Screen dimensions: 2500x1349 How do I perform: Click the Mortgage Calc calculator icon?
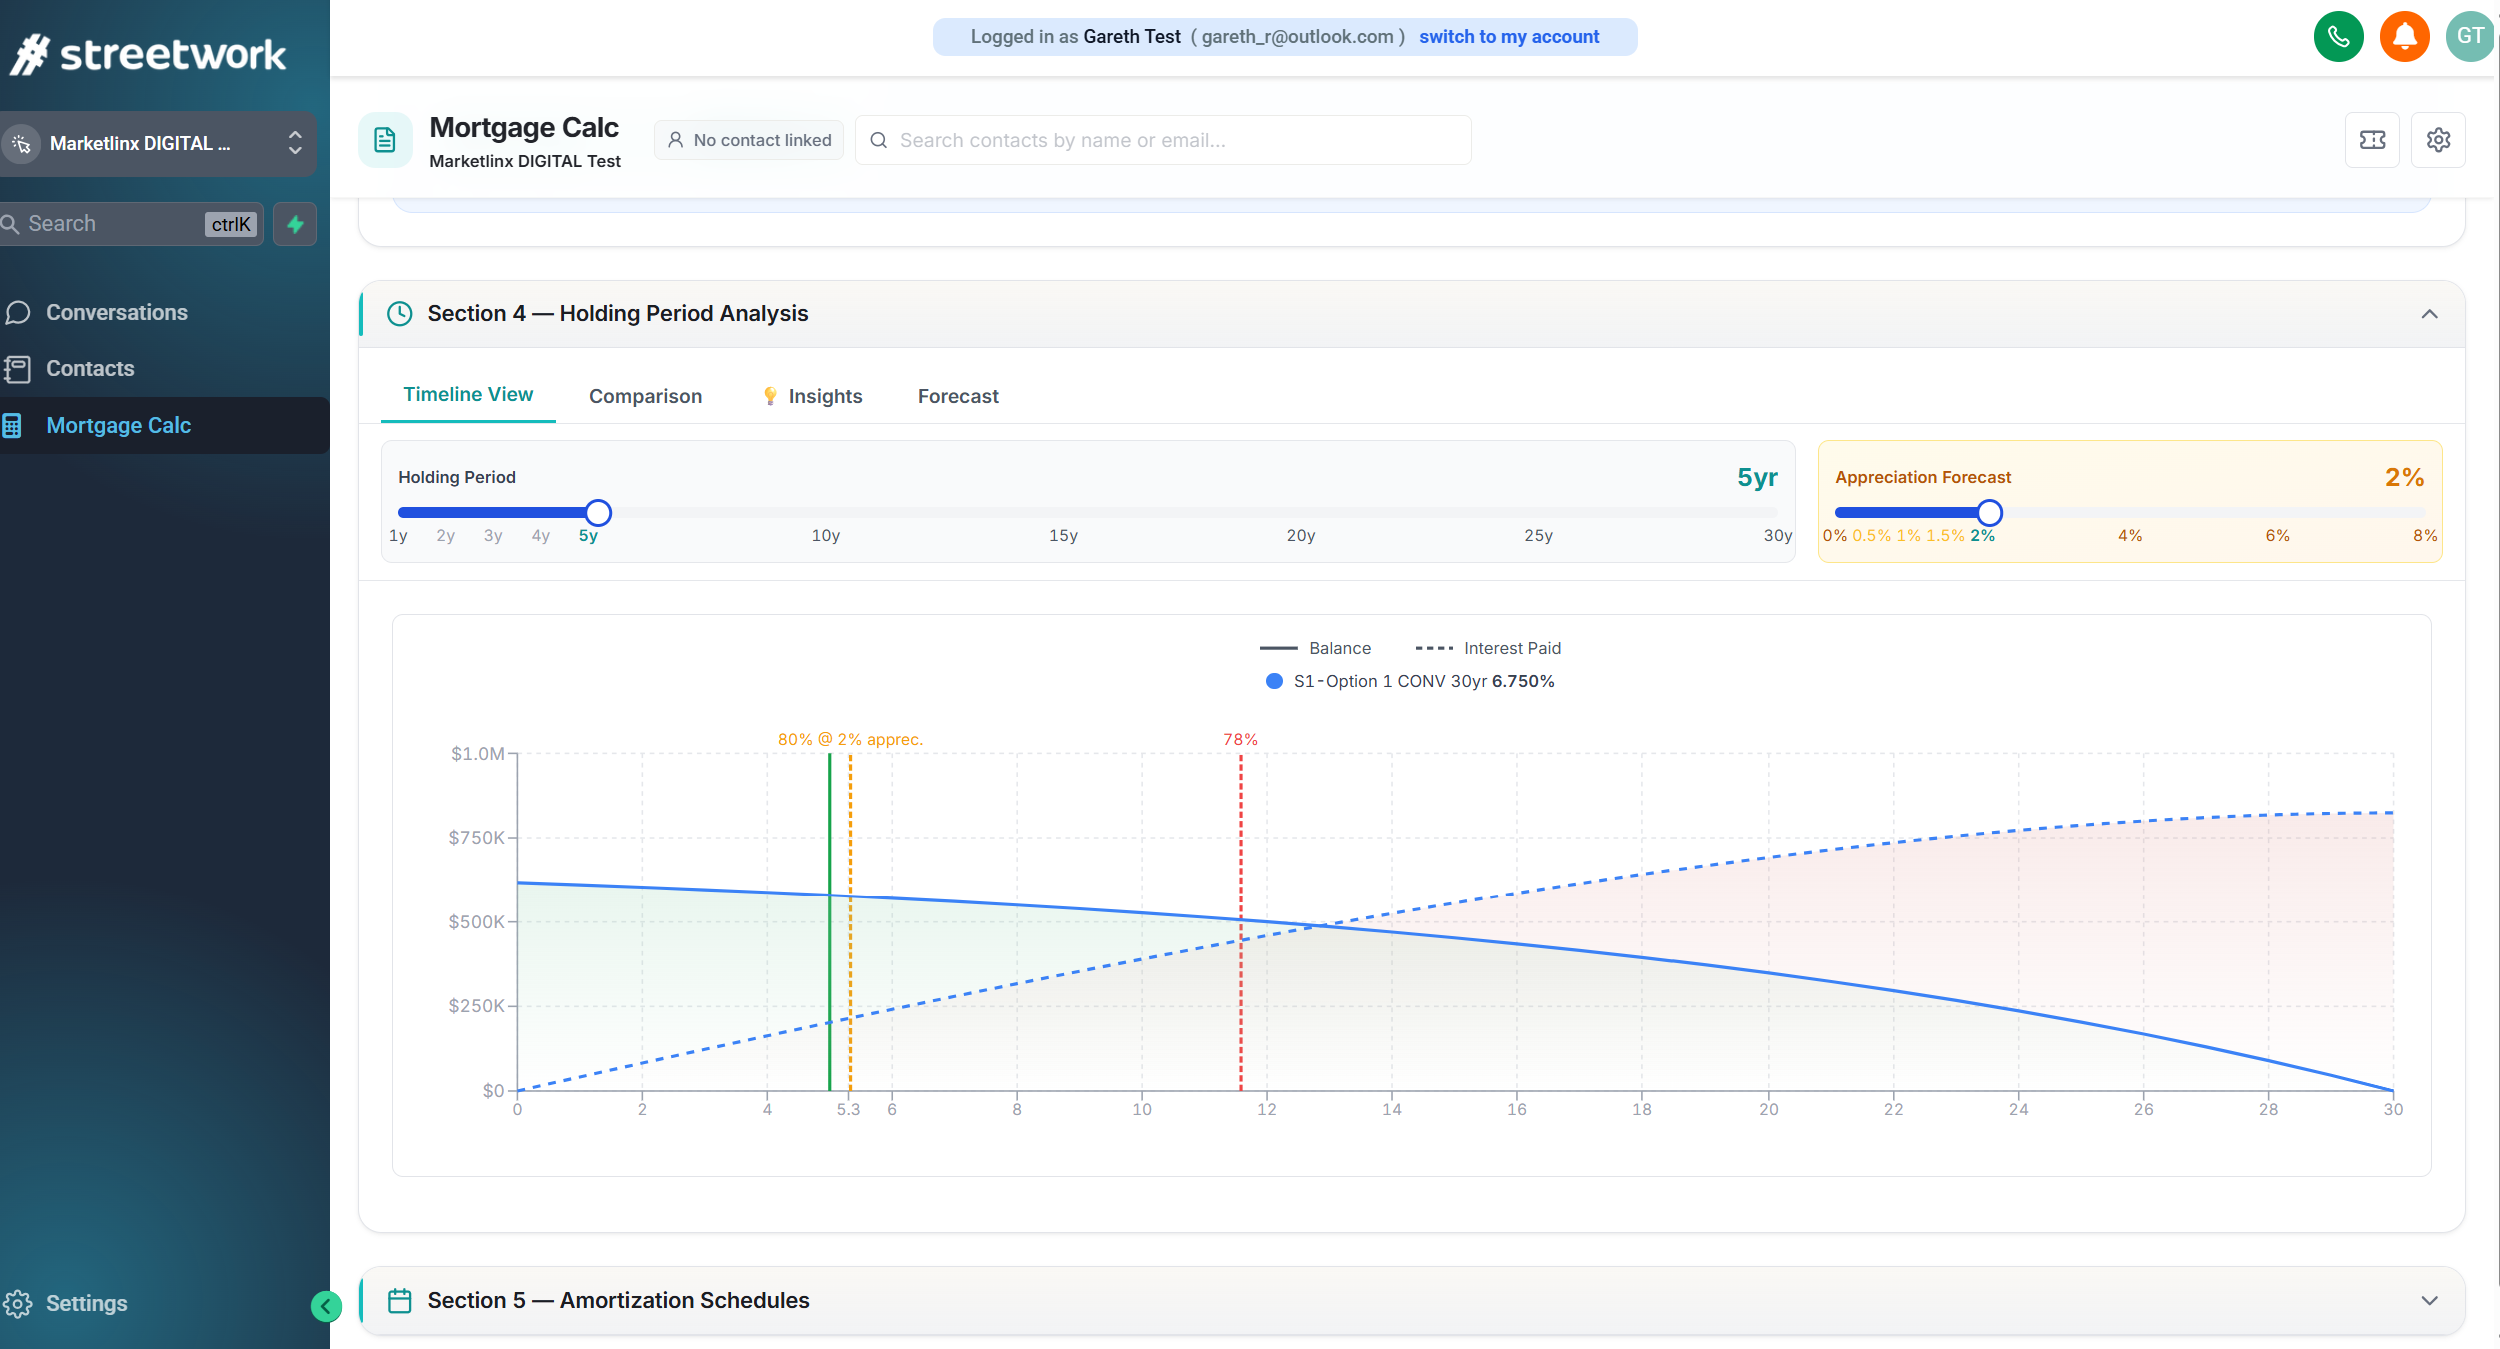click(12, 426)
